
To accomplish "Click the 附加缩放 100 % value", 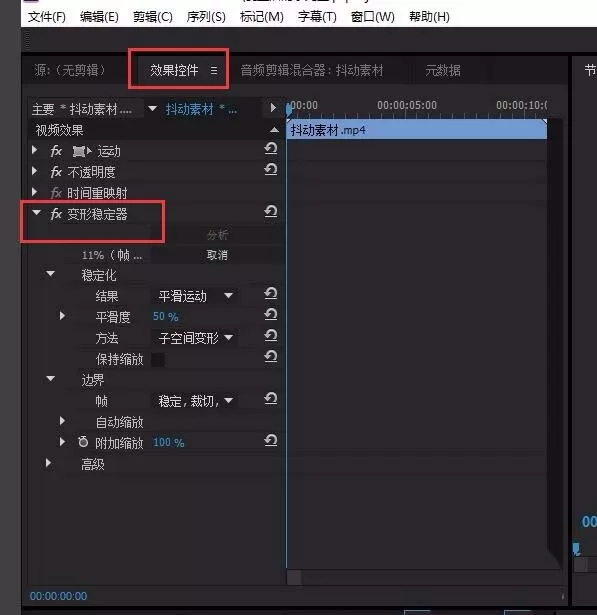I will point(169,442).
